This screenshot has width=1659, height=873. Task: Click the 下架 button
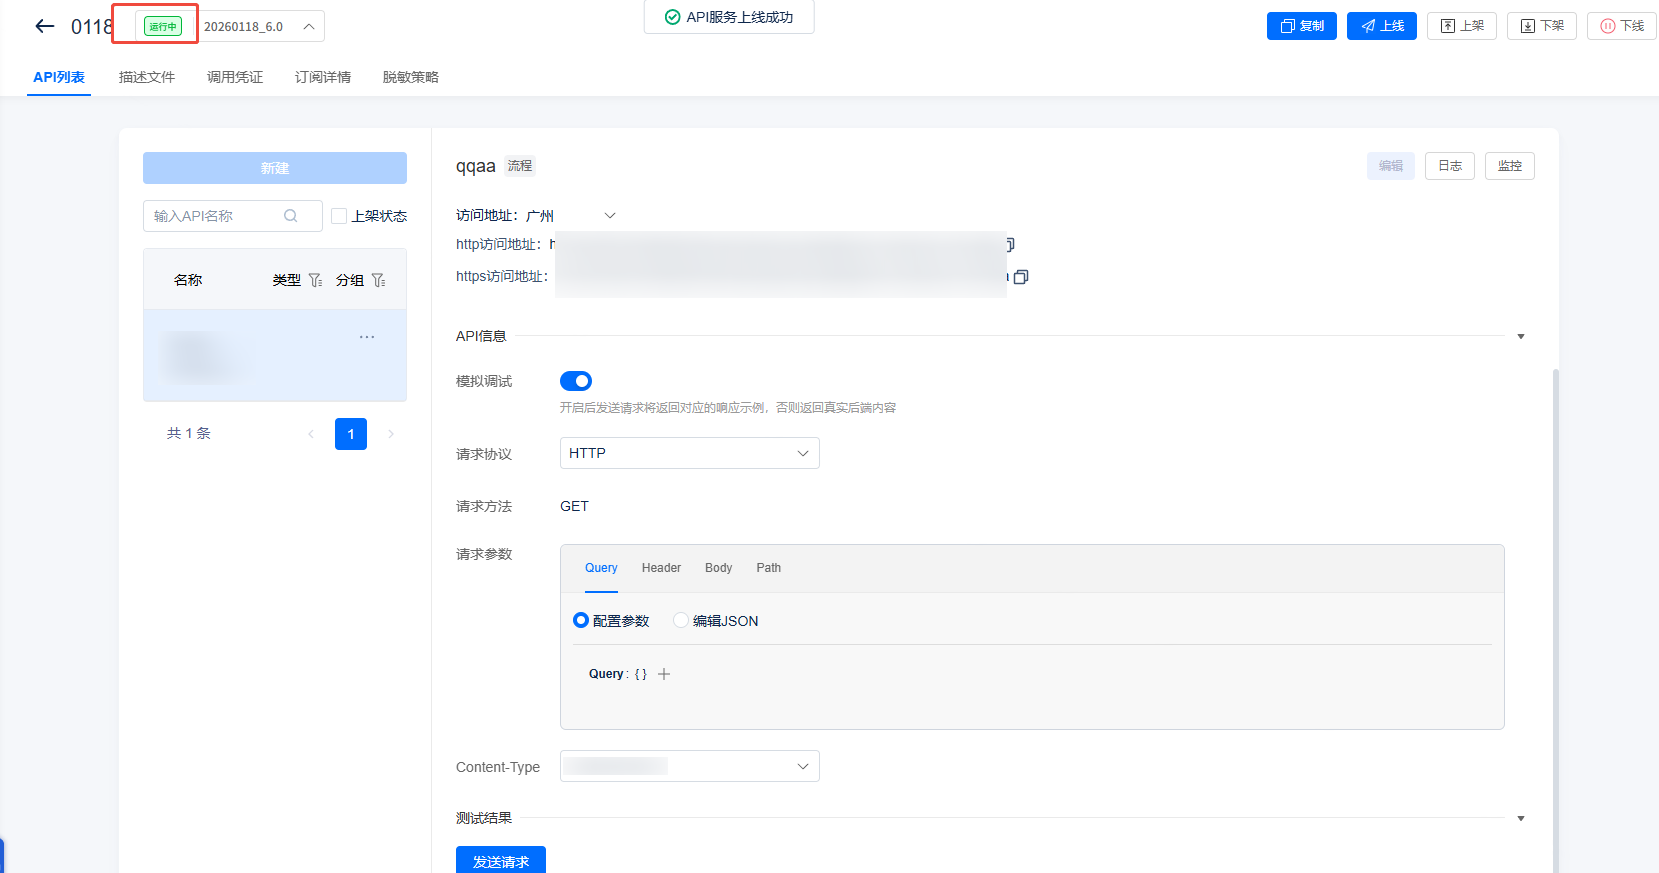(x=1542, y=26)
